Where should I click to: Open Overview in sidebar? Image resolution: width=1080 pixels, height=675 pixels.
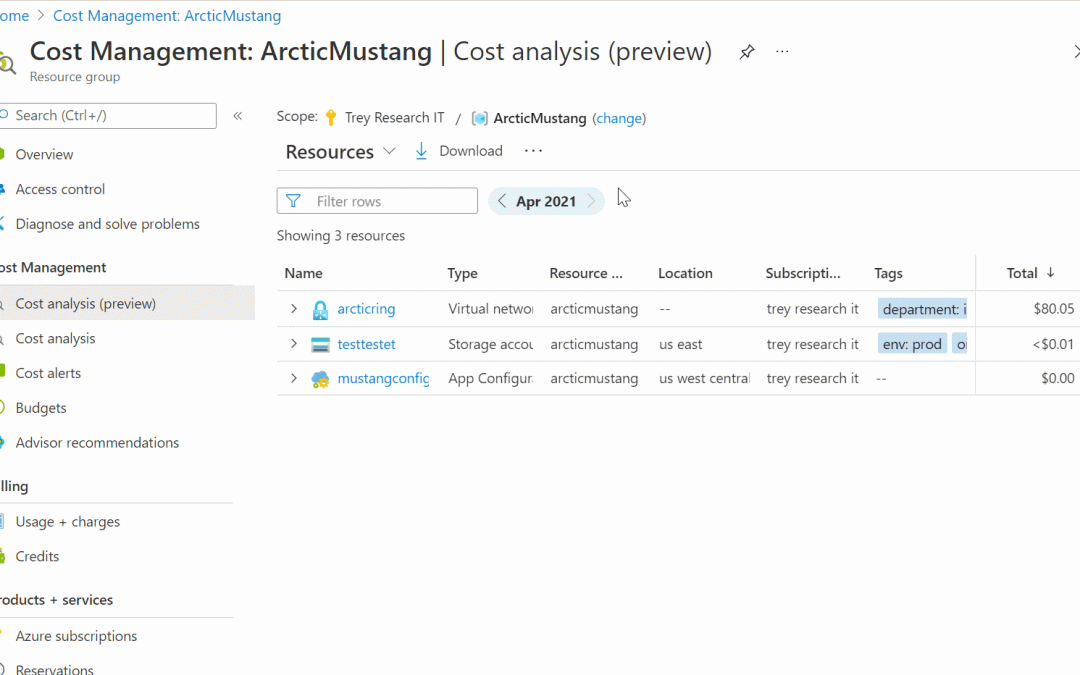point(44,154)
